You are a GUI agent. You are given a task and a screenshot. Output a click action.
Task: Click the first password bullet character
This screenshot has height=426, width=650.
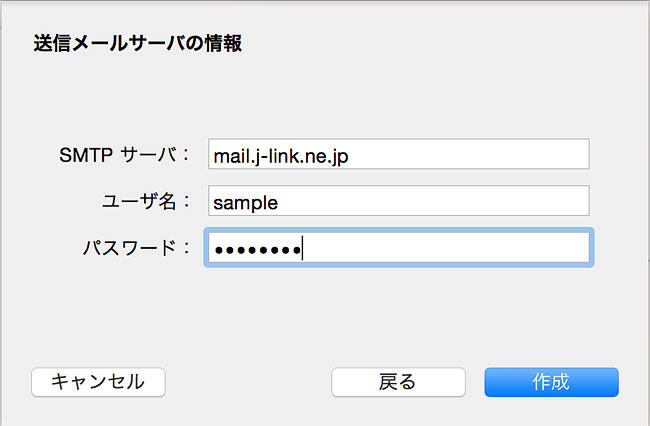[219, 250]
